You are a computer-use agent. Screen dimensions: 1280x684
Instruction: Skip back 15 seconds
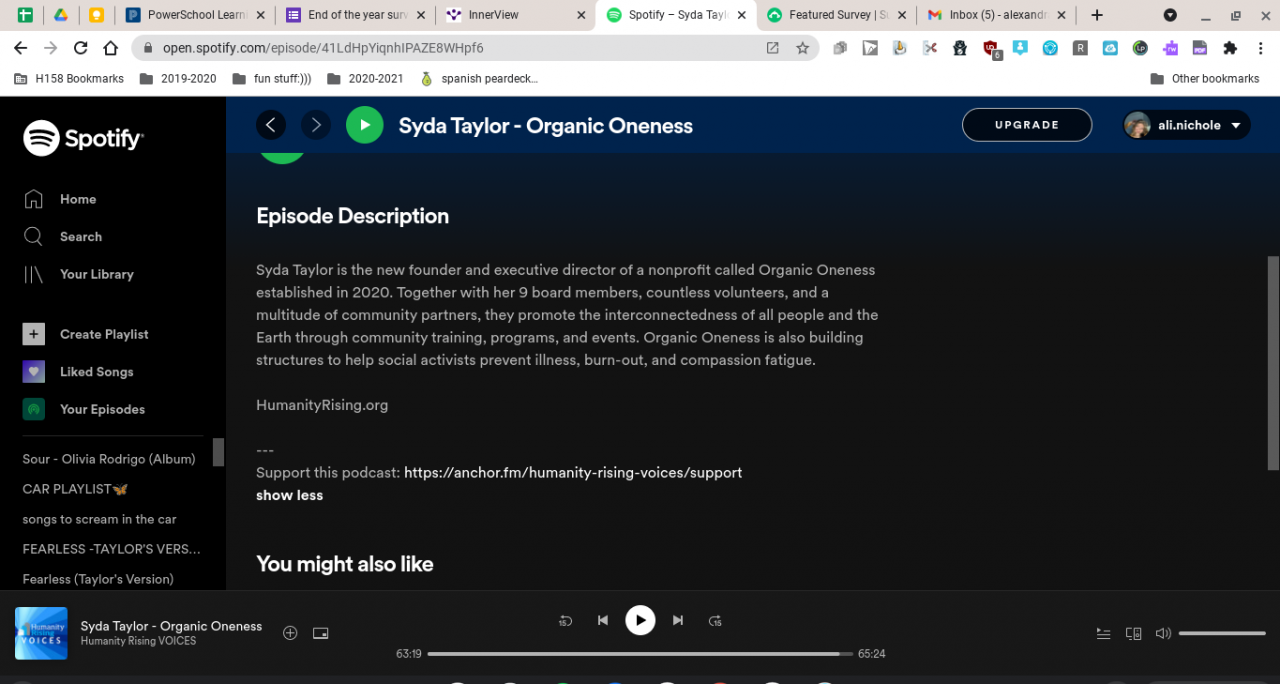(x=565, y=620)
